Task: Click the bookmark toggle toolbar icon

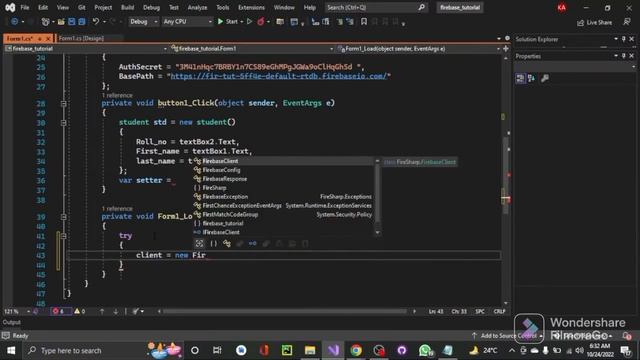Action: point(364,22)
